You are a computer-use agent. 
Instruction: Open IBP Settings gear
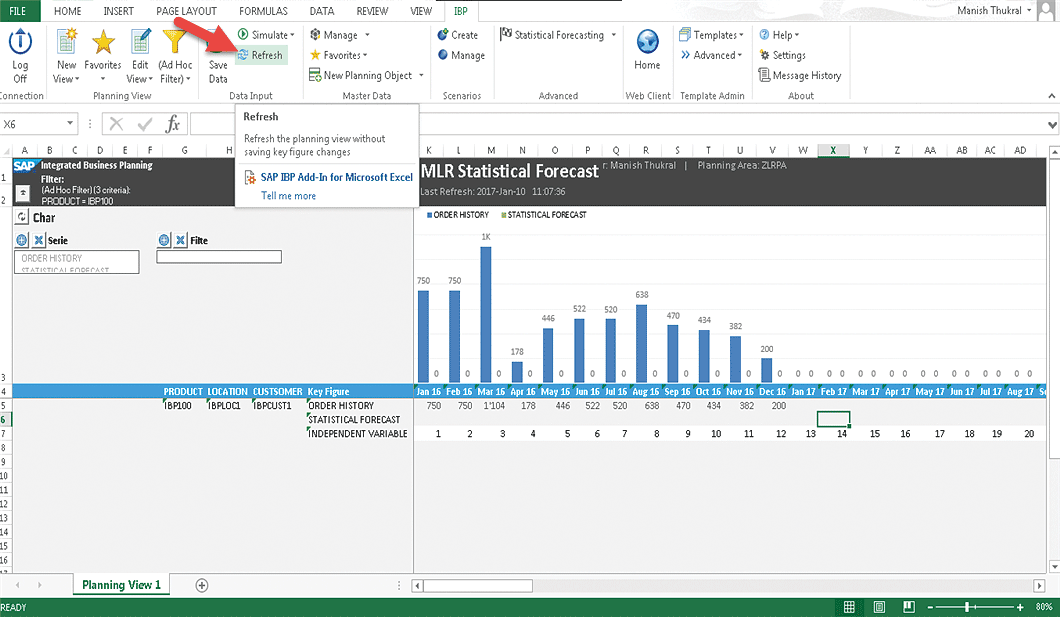tap(782, 55)
